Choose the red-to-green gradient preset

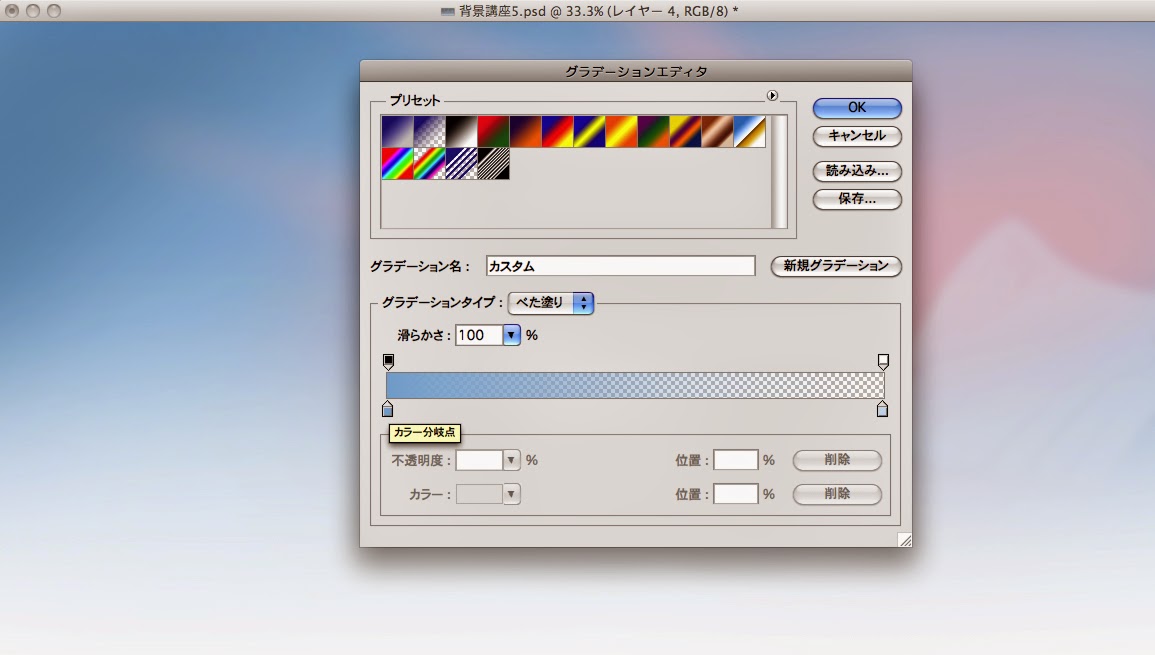pyautogui.click(x=494, y=131)
